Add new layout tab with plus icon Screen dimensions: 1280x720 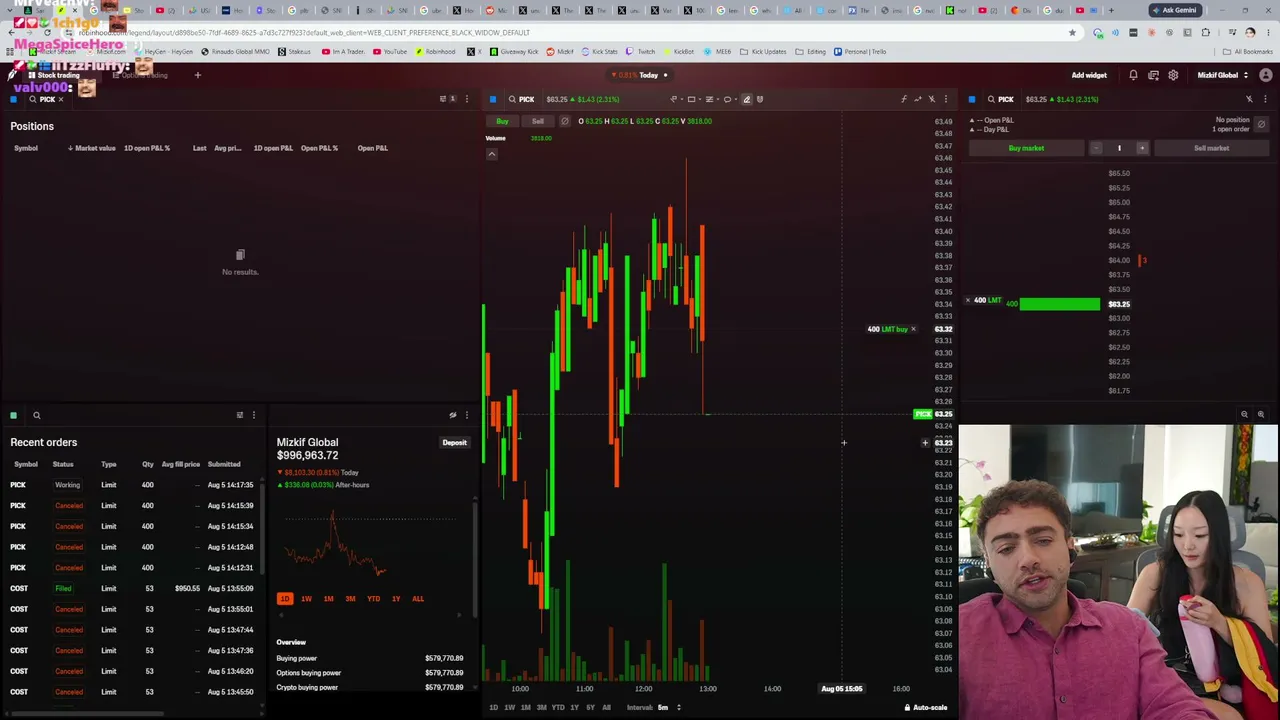(x=197, y=75)
